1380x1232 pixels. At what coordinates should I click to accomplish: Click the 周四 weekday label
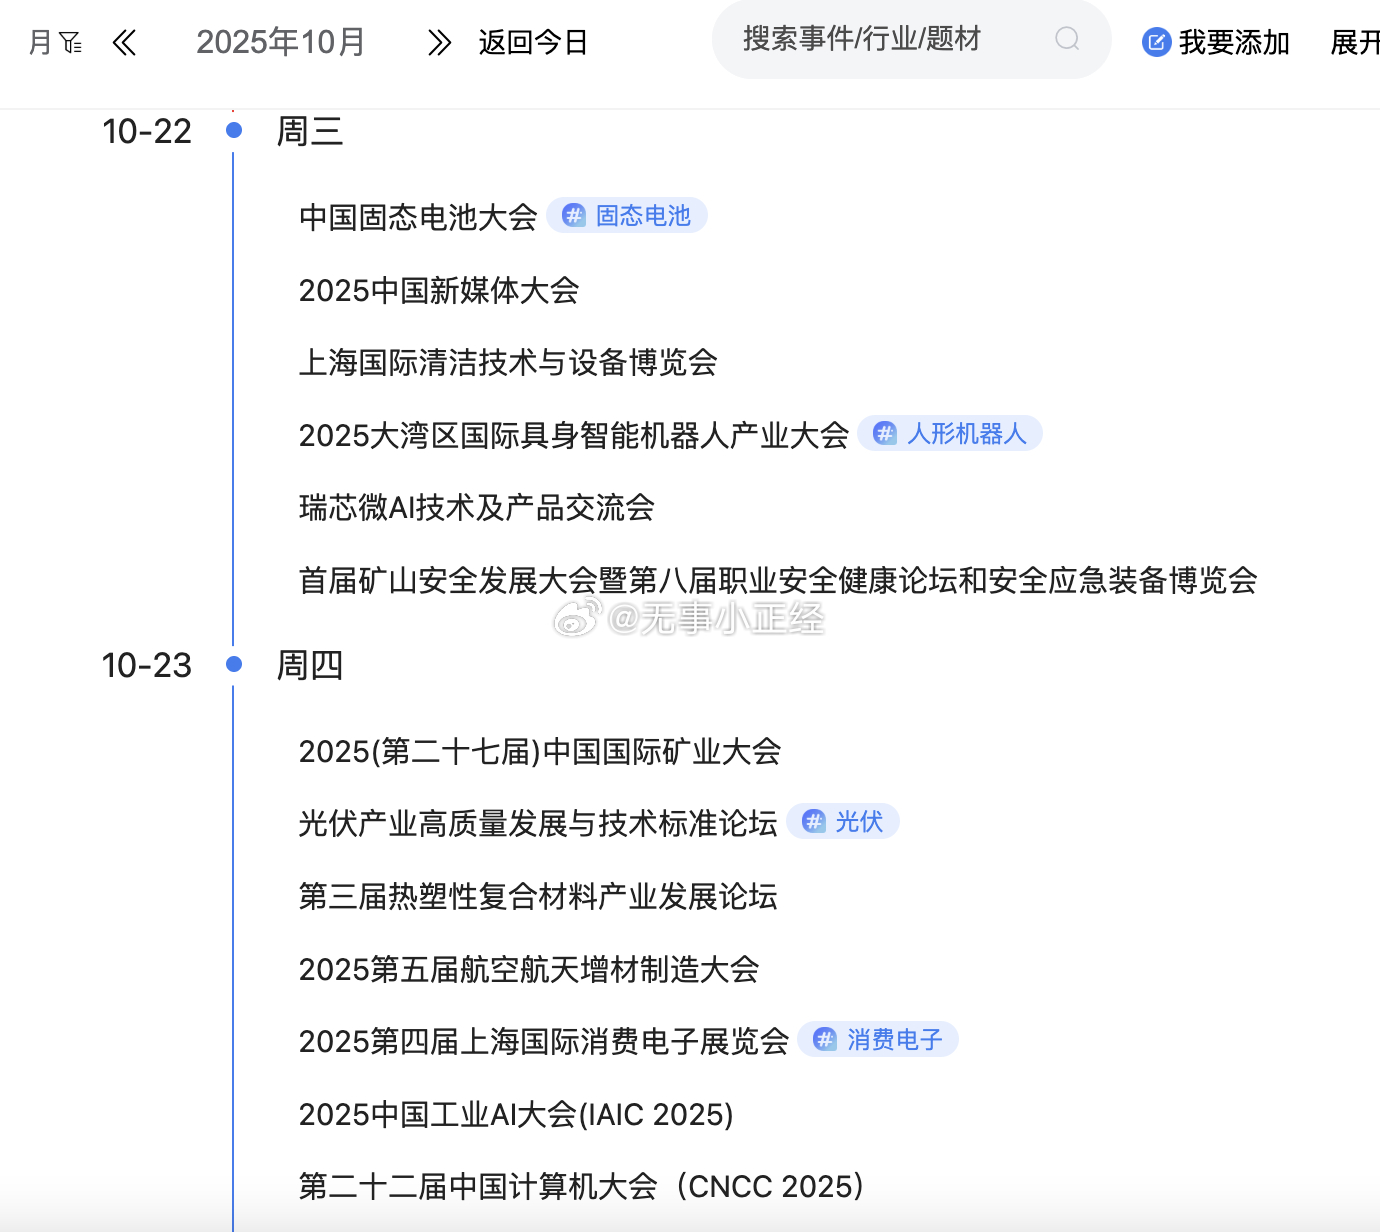click(x=310, y=665)
